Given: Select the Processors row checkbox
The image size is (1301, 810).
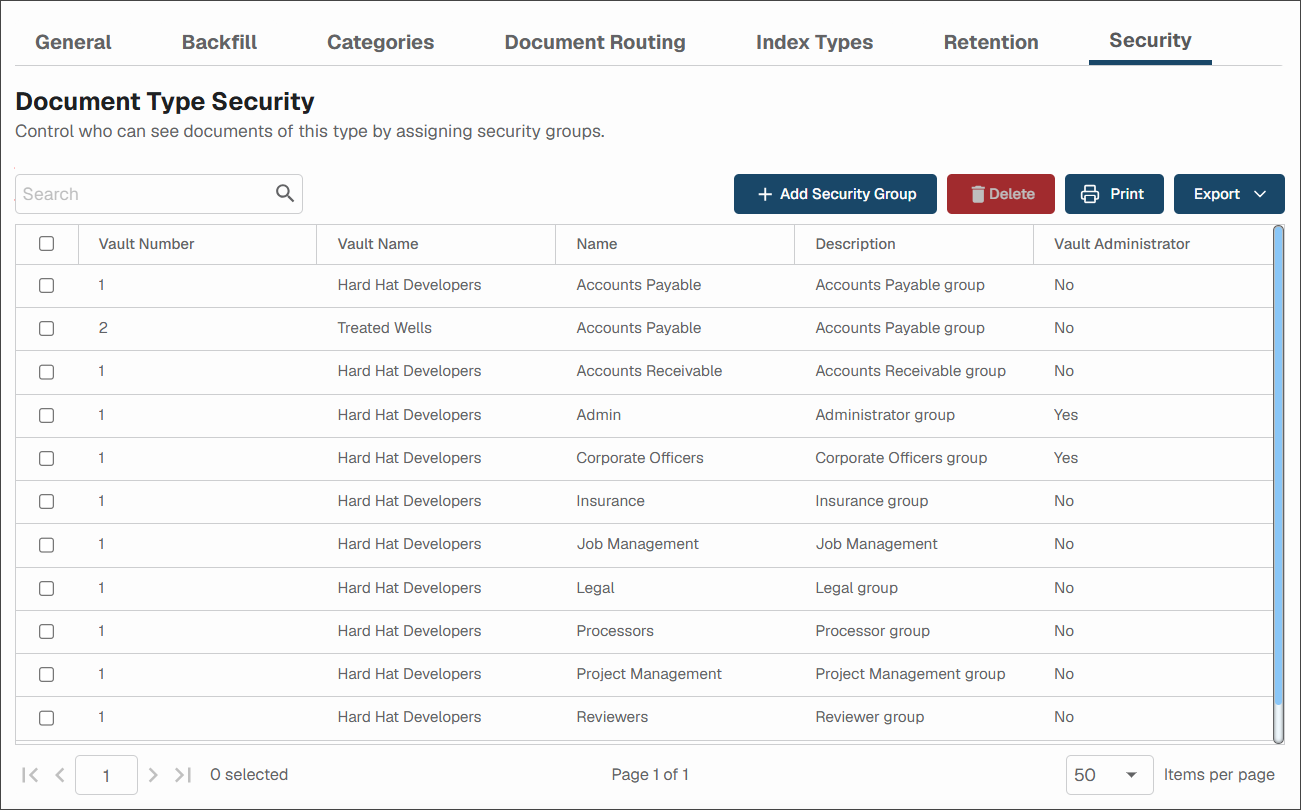Looking at the screenshot, I should [x=46, y=631].
